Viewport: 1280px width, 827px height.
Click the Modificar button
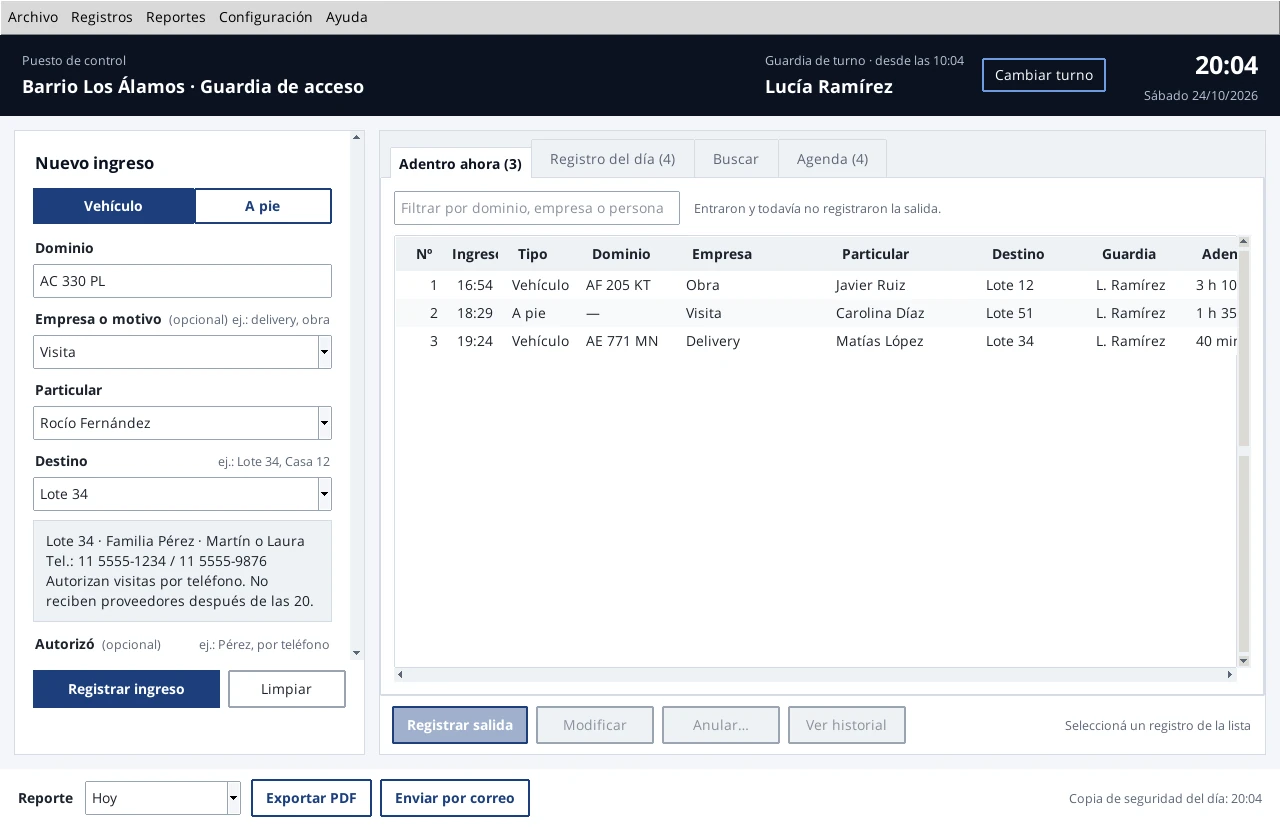tap(595, 725)
